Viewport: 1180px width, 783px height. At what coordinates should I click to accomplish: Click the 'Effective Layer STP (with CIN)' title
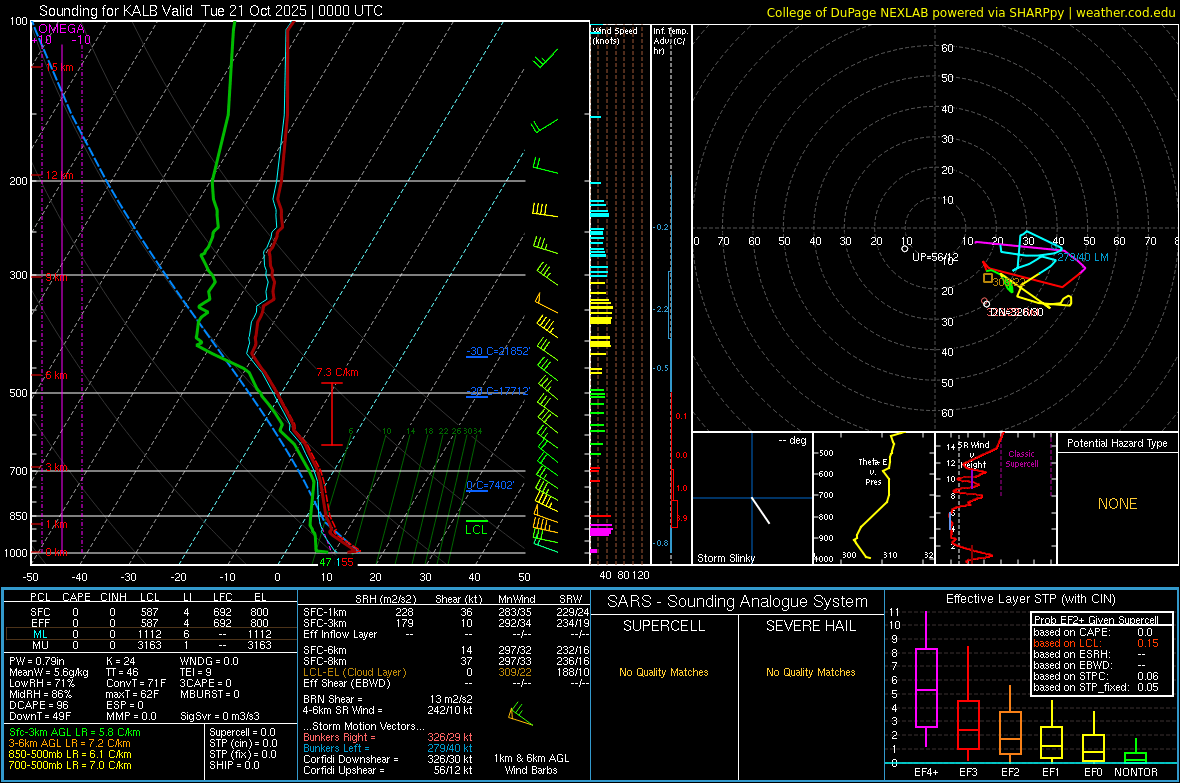click(x=1031, y=599)
